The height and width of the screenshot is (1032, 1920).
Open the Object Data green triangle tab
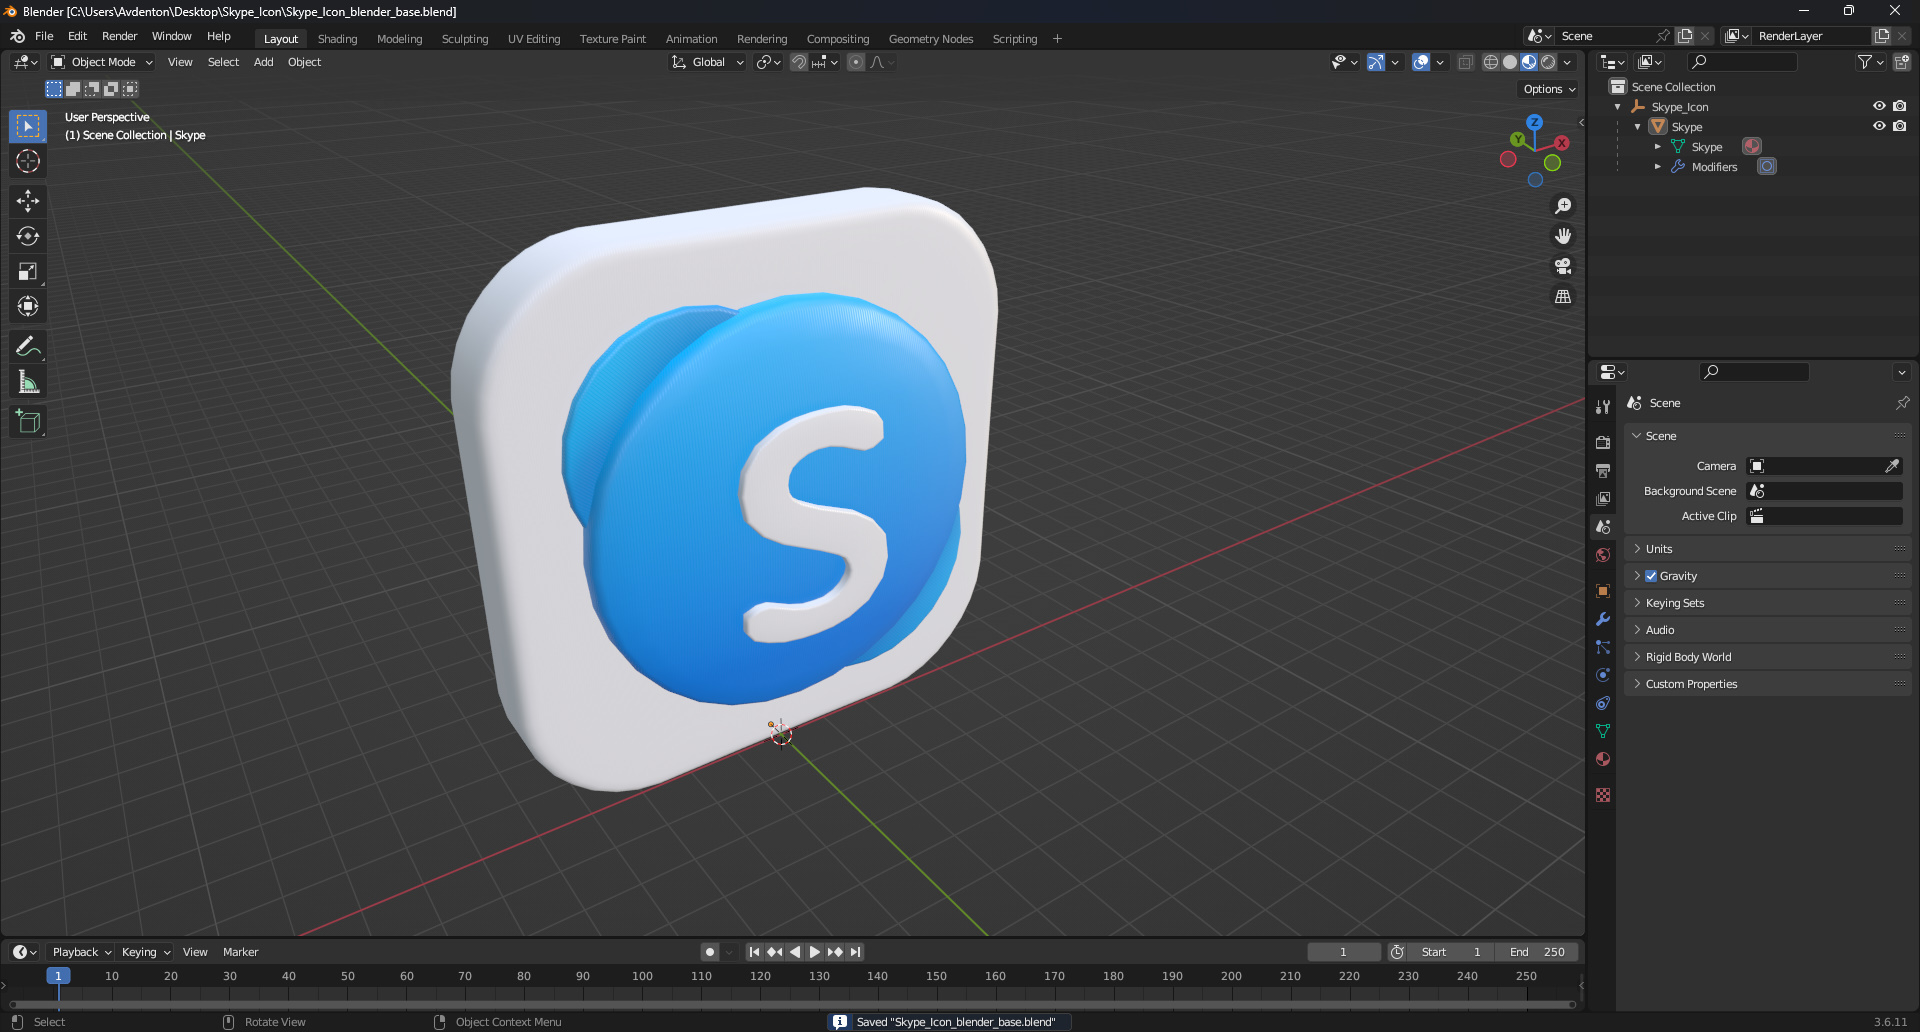[x=1603, y=731]
